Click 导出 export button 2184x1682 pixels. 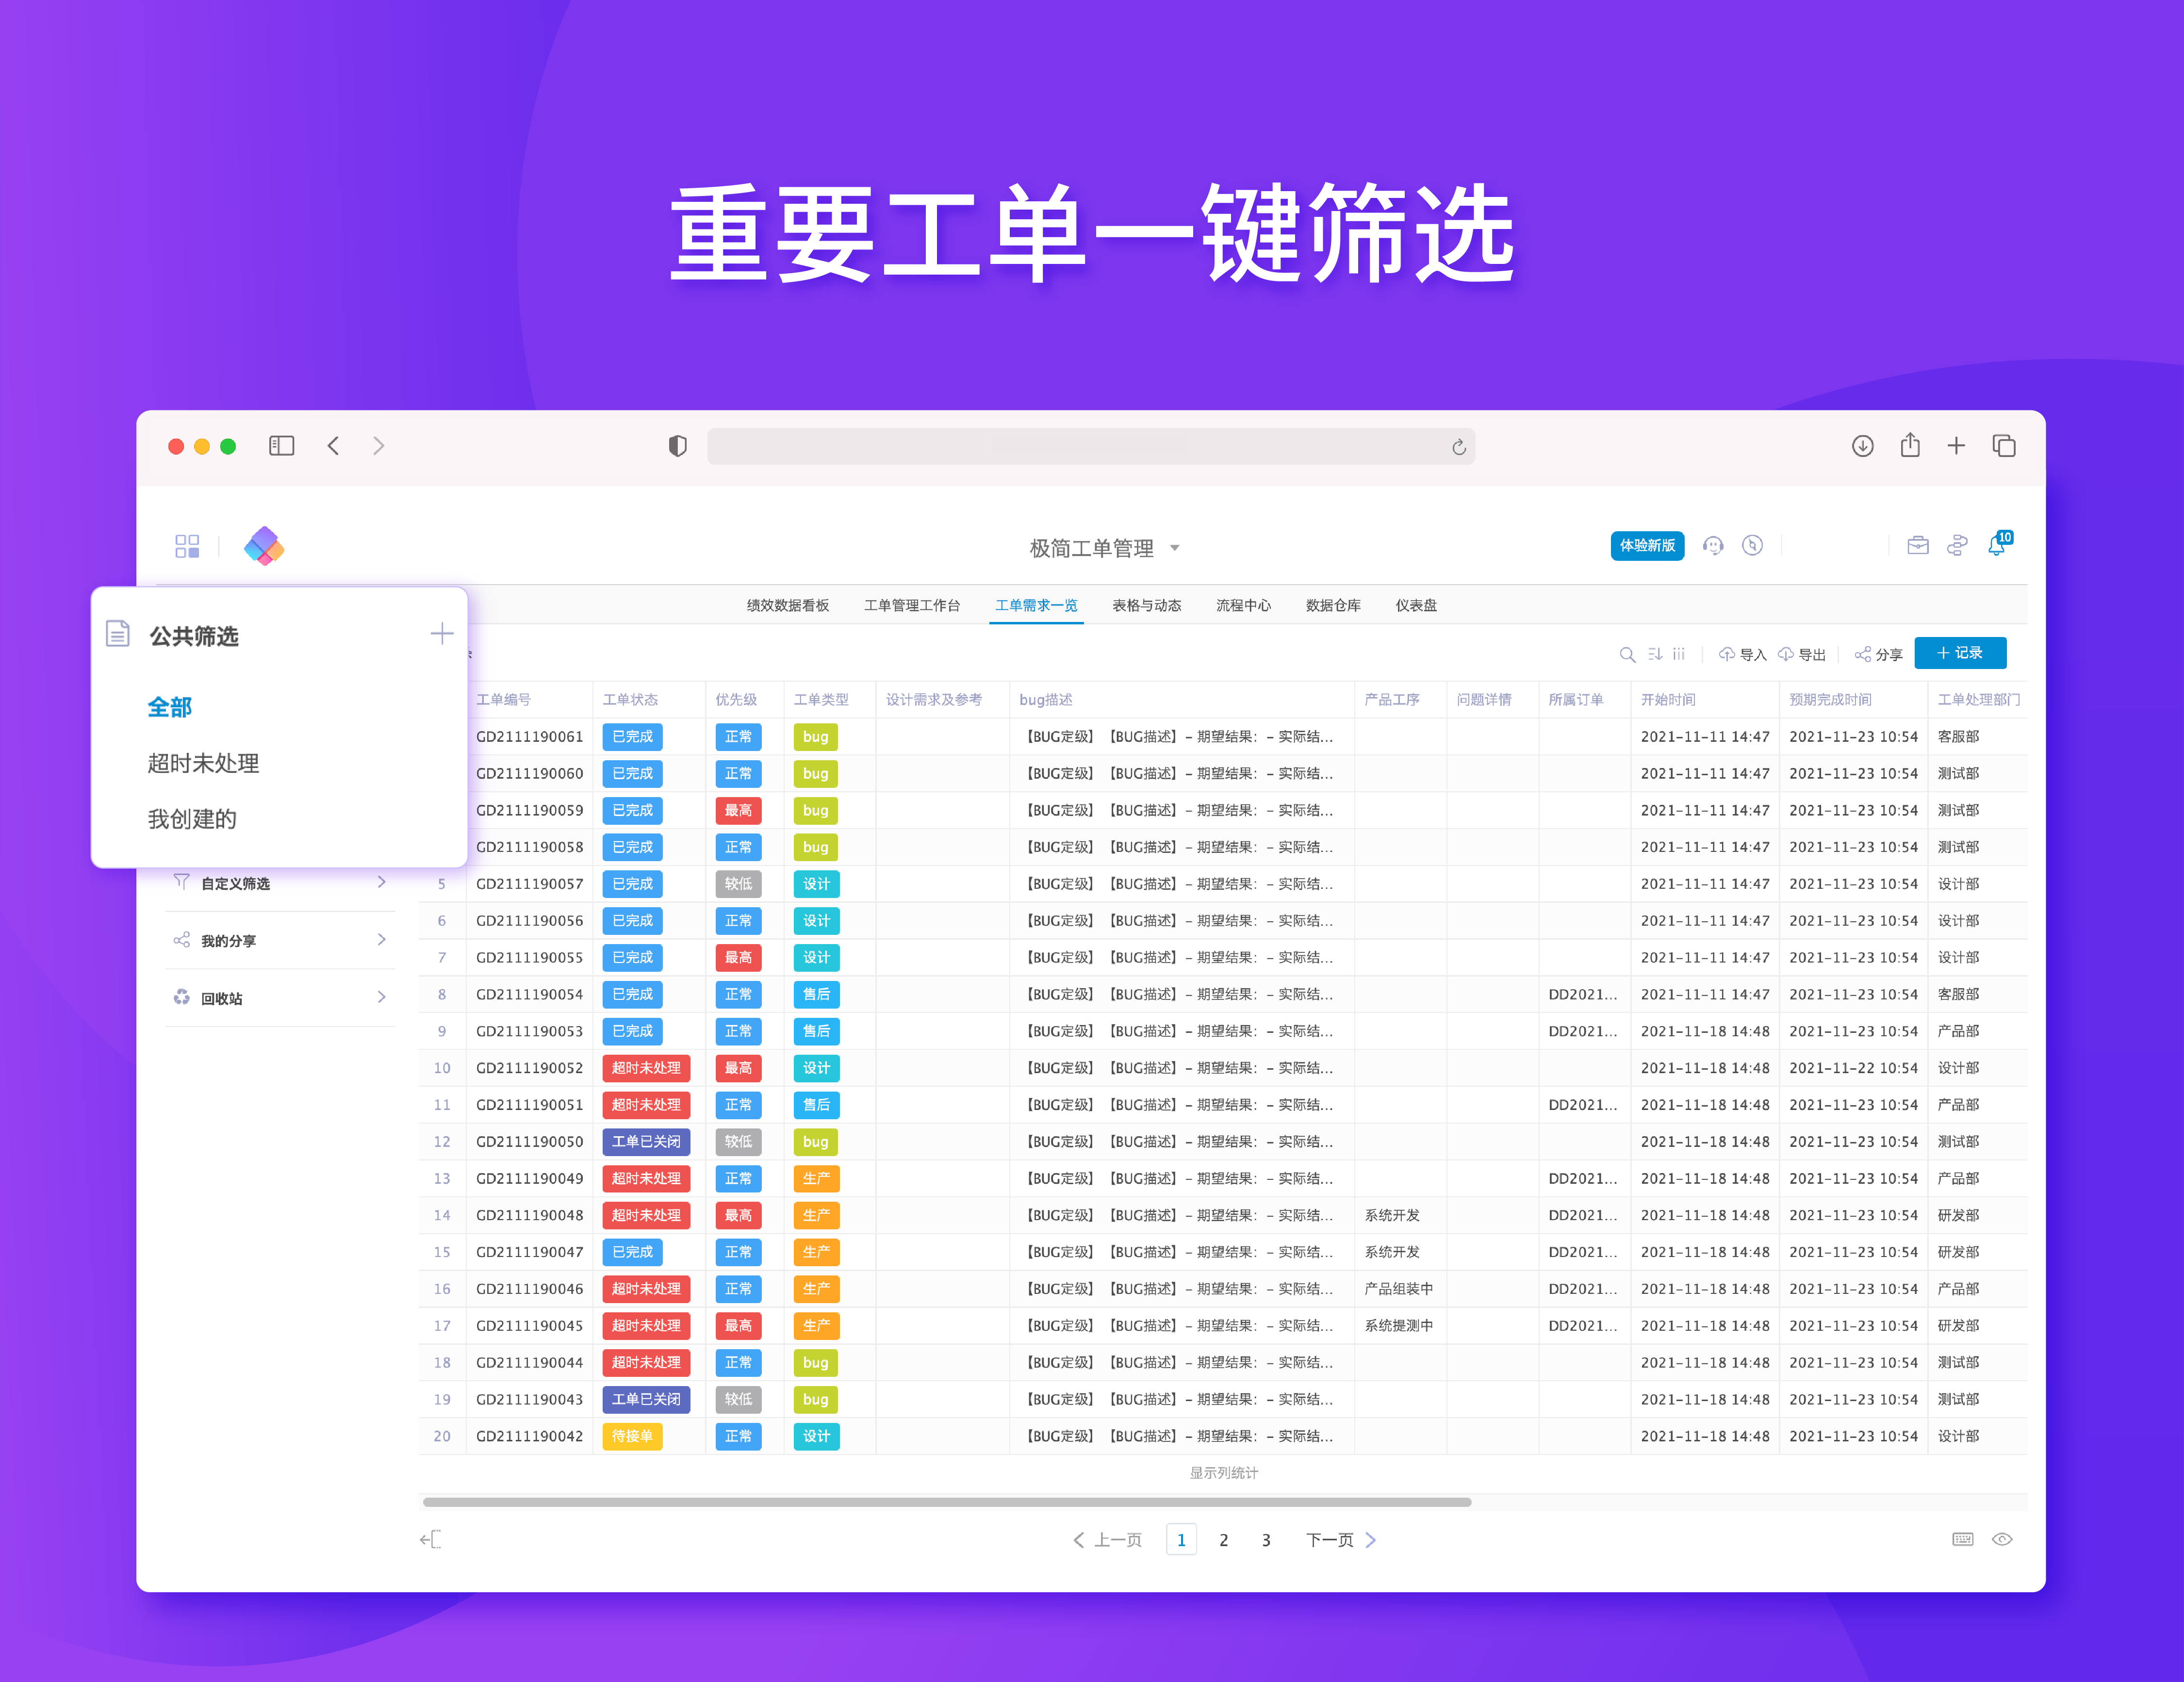(x=1801, y=654)
